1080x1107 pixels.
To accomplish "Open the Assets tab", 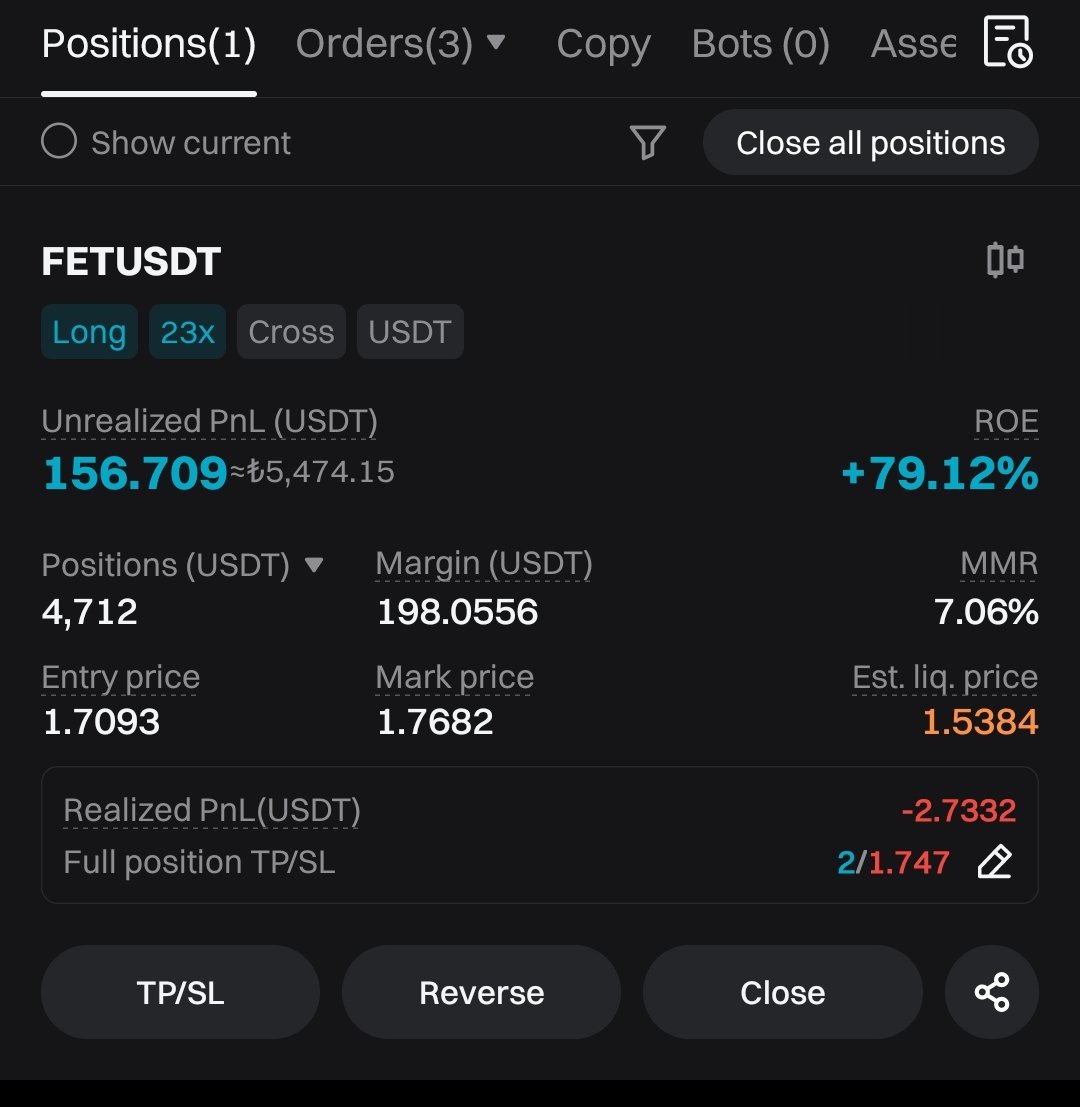I will [x=913, y=44].
